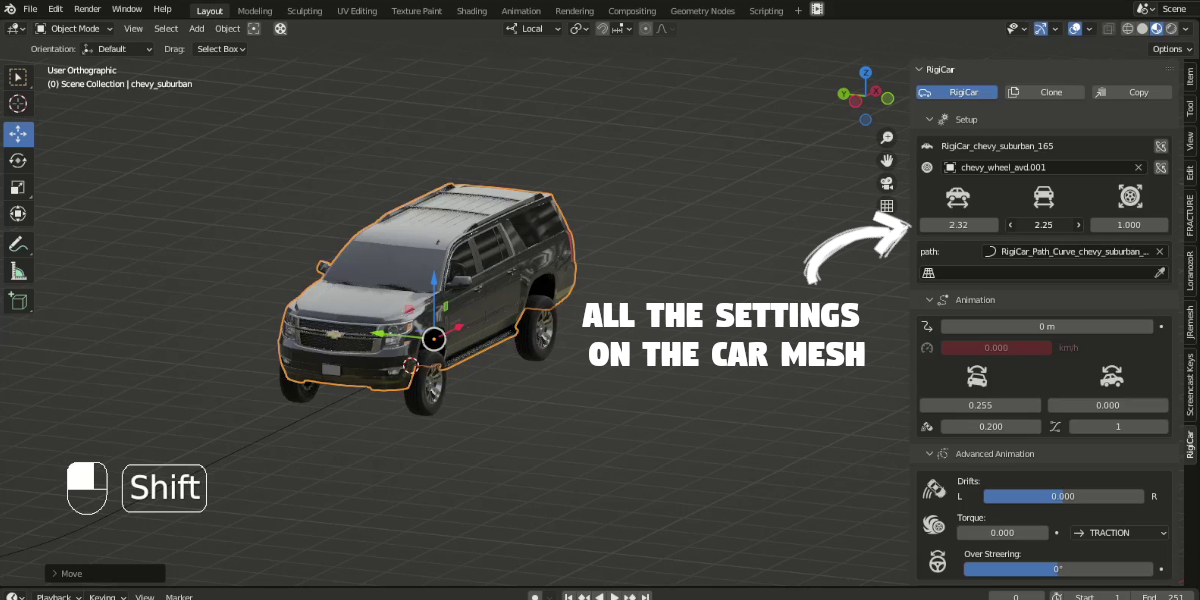The image size is (1200, 600).
Task: Open the TRACTION torque dropdown
Action: coord(1119,532)
